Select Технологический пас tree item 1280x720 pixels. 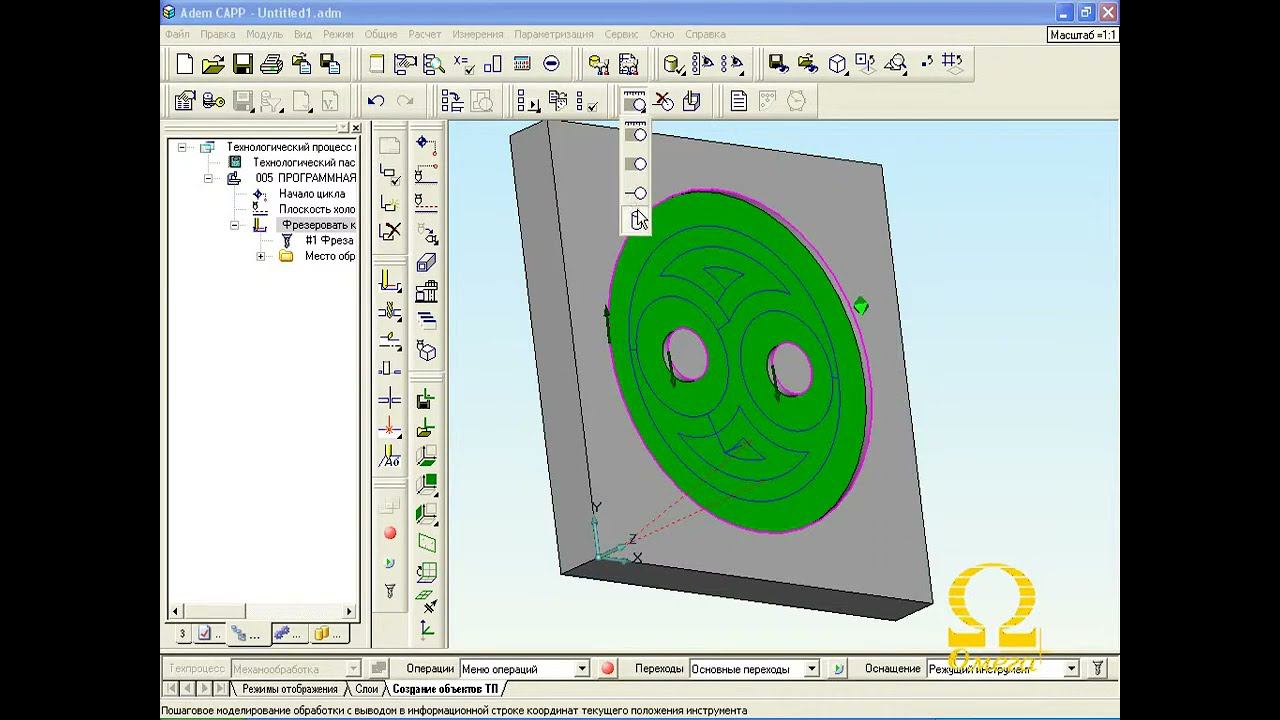(x=304, y=162)
